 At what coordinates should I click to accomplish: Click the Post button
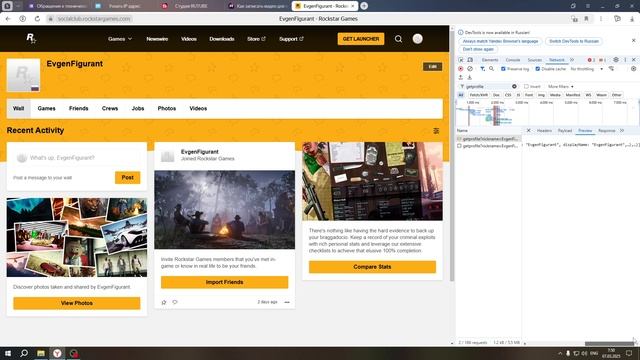[127, 178]
